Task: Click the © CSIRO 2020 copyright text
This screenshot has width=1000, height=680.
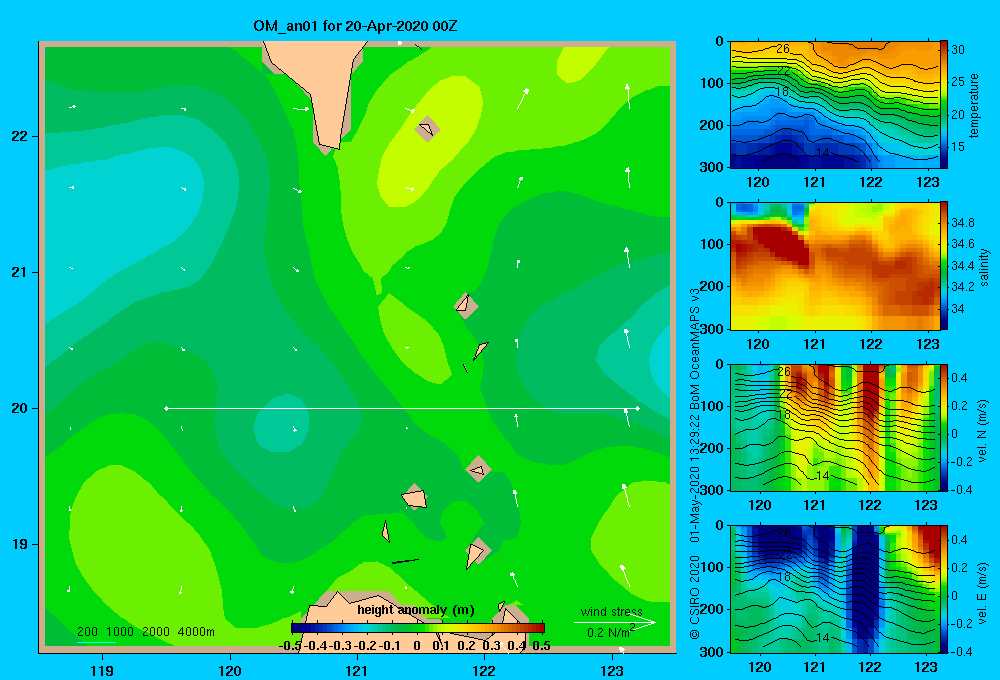Action: tap(695, 597)
